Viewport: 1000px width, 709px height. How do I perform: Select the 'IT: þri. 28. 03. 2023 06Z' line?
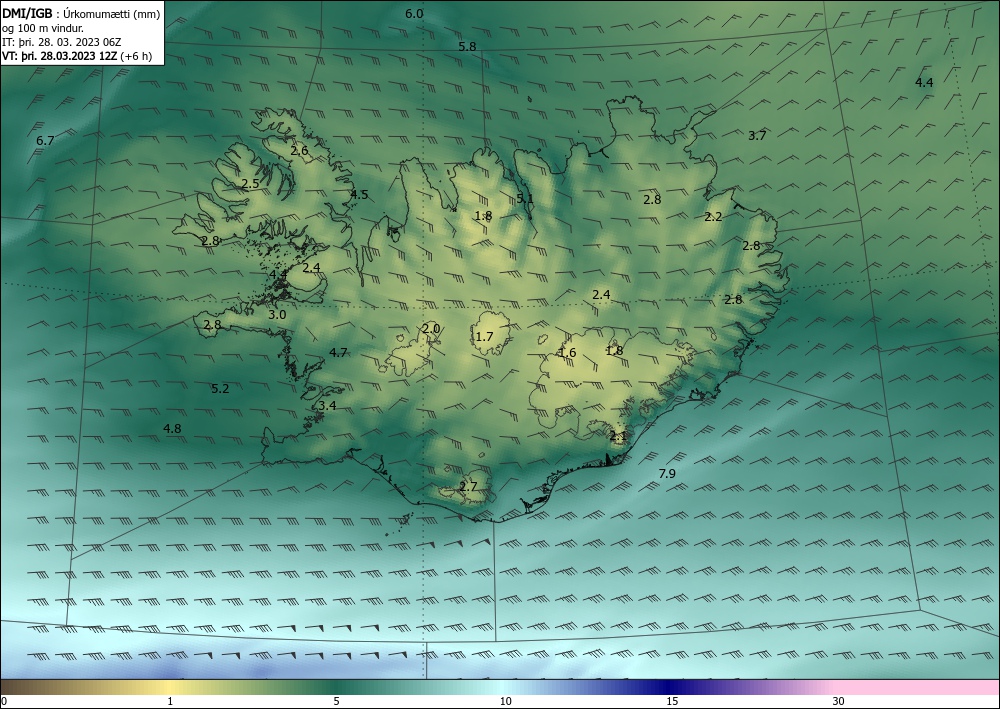point(61,42)
